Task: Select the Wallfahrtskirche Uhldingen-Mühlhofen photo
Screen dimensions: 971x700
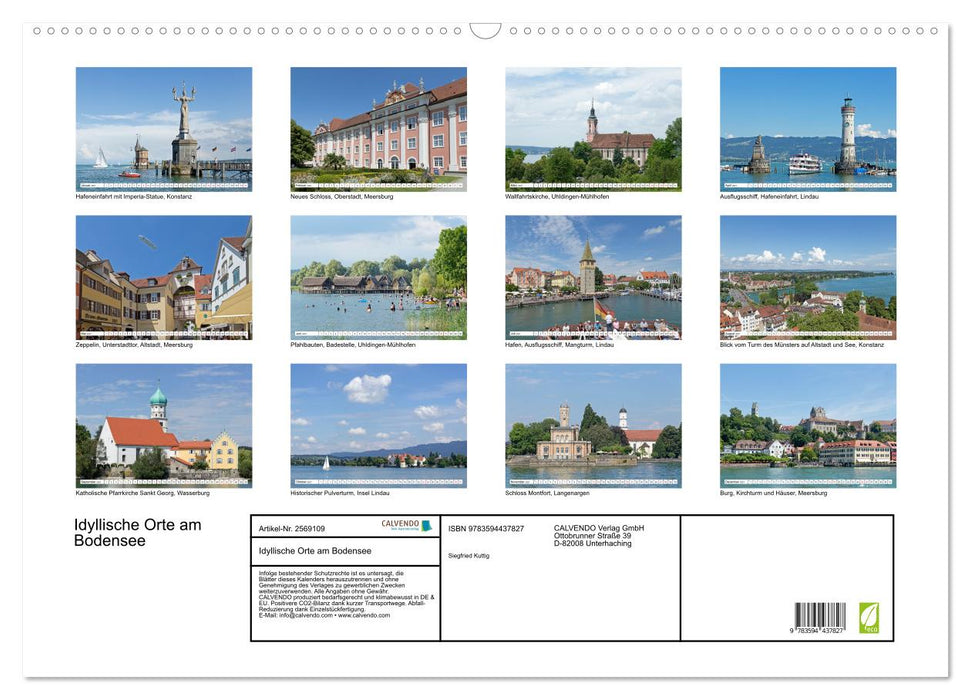Action: coord(593,129)
